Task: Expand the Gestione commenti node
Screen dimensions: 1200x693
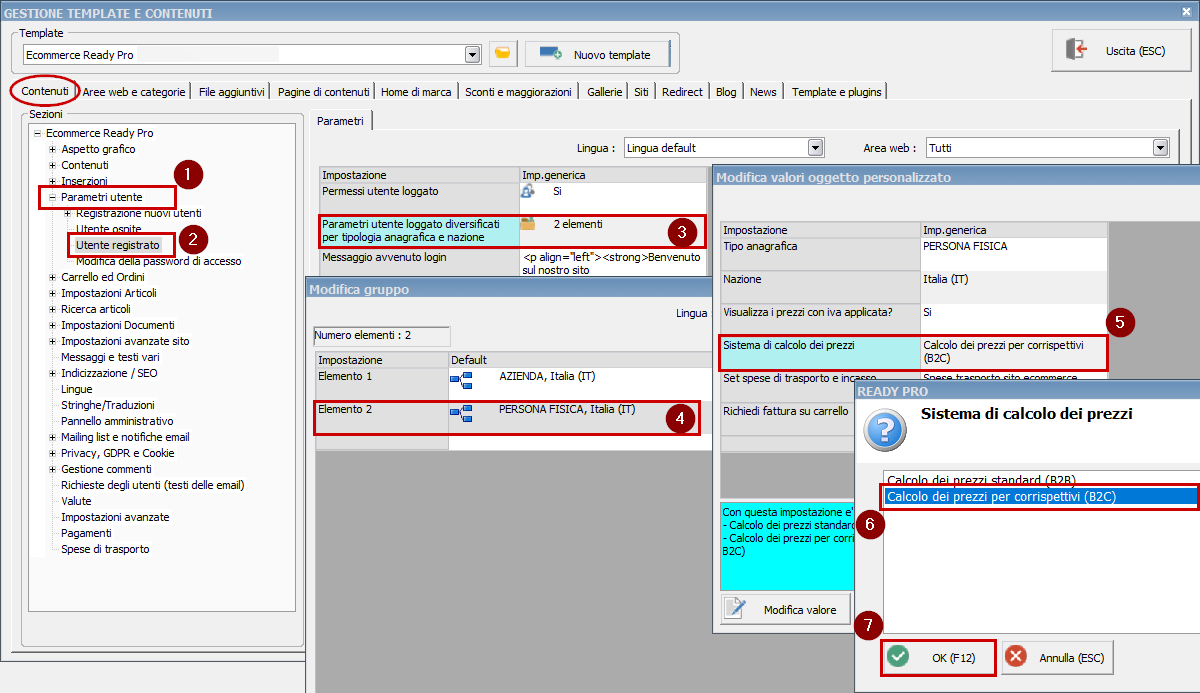Action: point(53,469)
